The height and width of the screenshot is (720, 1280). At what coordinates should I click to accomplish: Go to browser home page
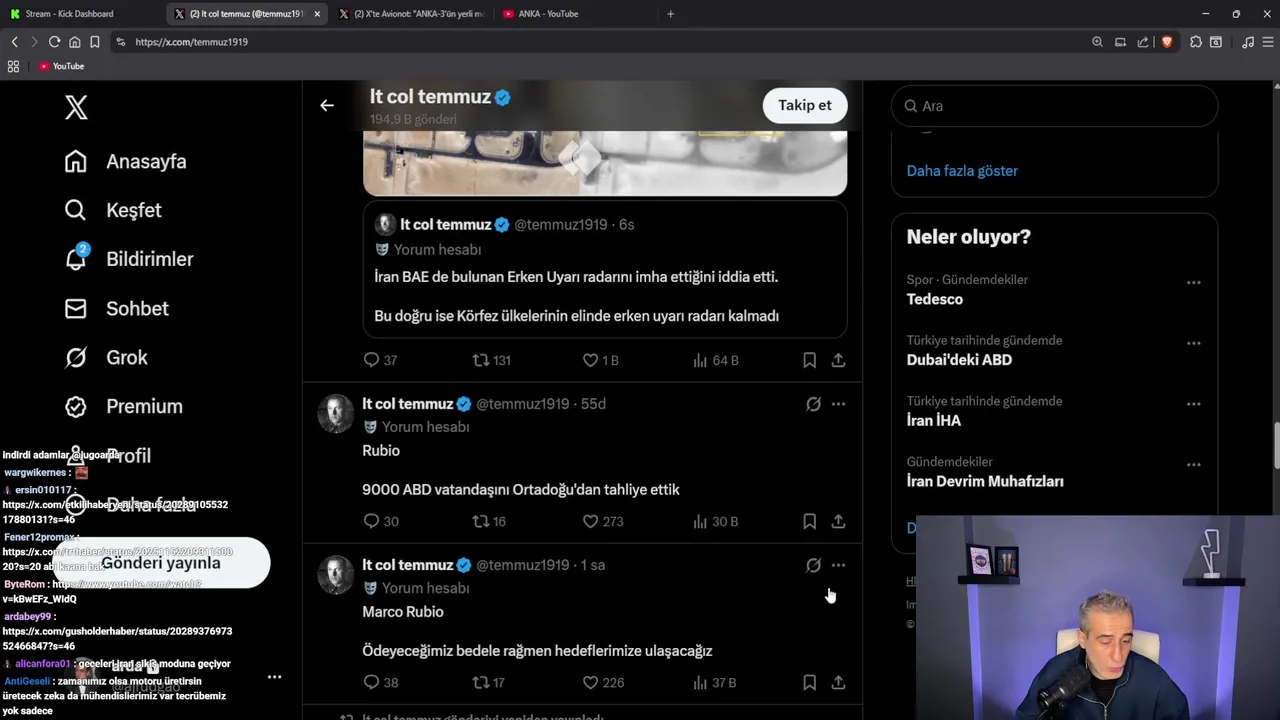(74, 42)
